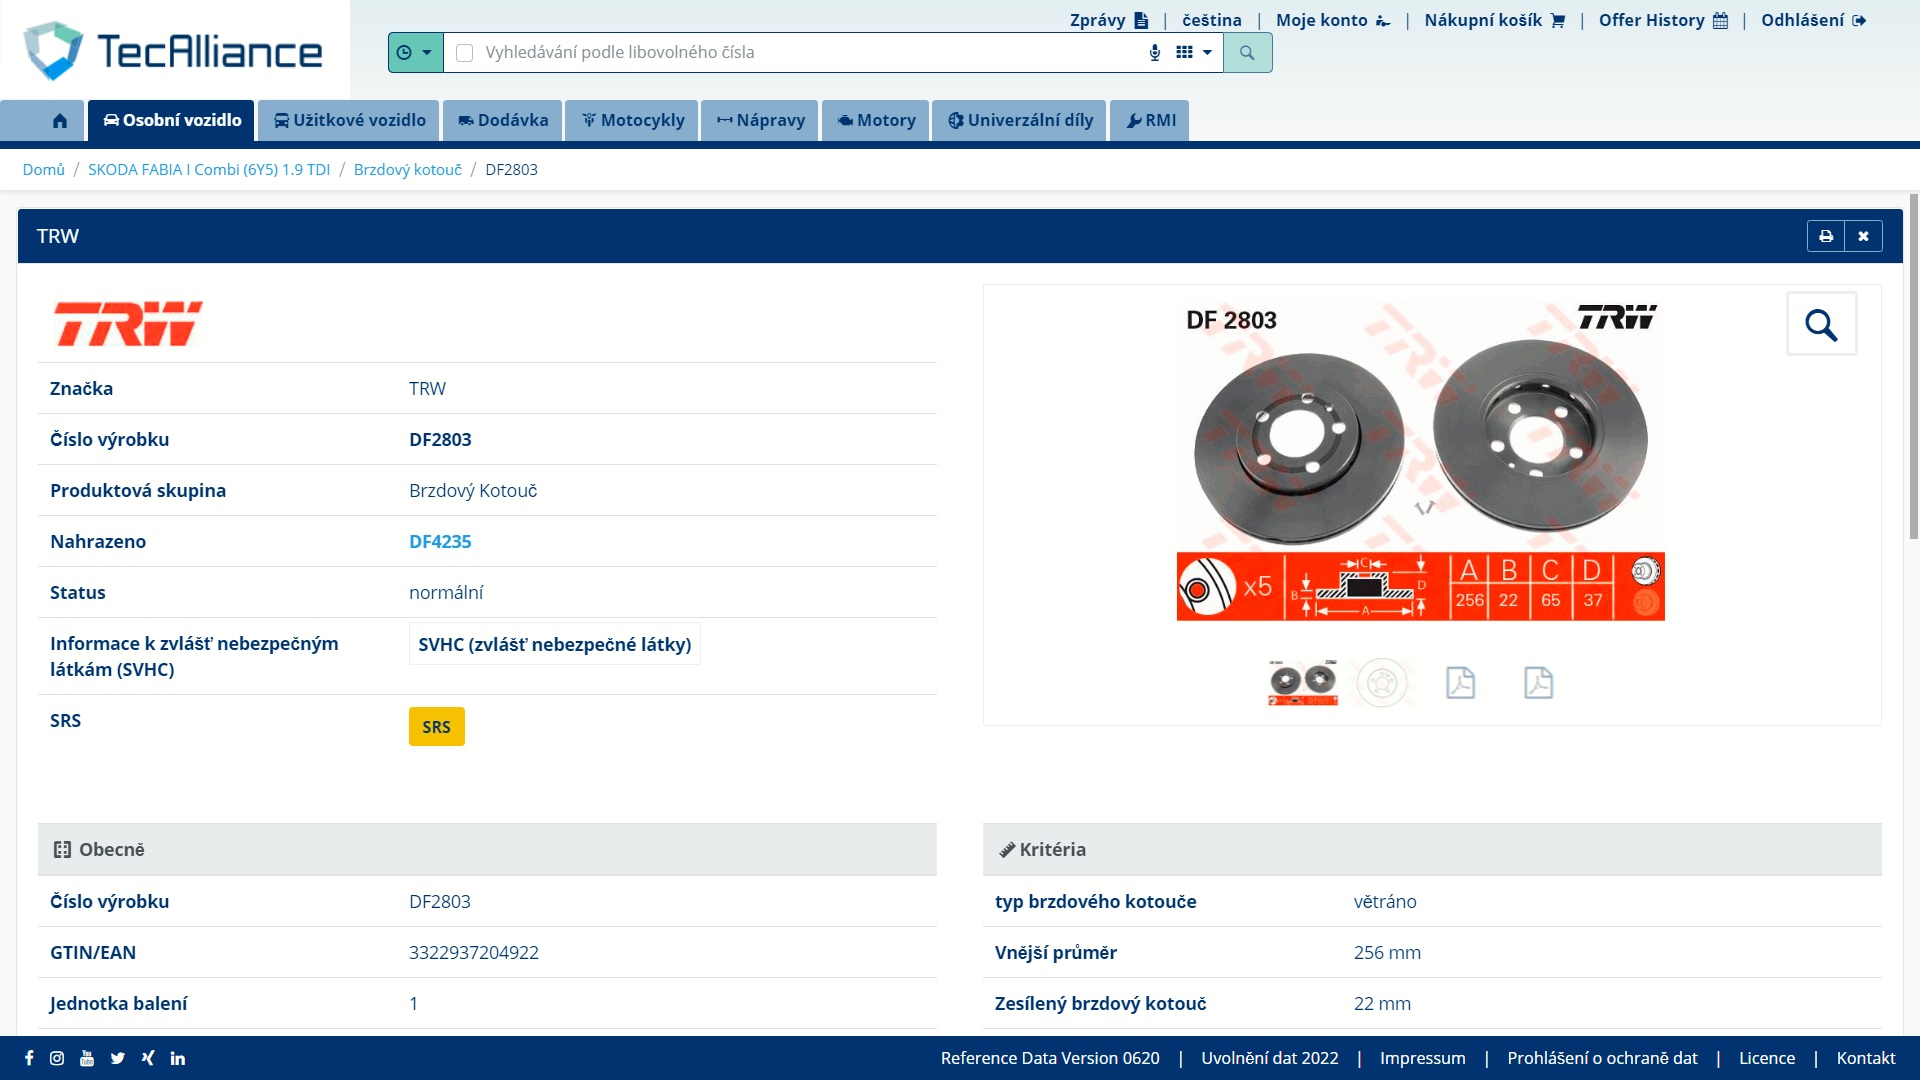Open the second PDF document icon
Image resolution: width=1920 pixels, height=1080 pixels.
point(1538,683)
